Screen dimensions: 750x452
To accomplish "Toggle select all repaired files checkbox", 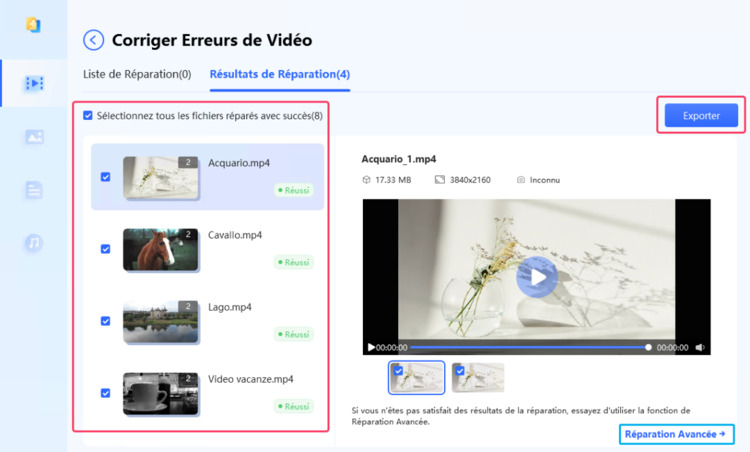I will coord(88,115).
